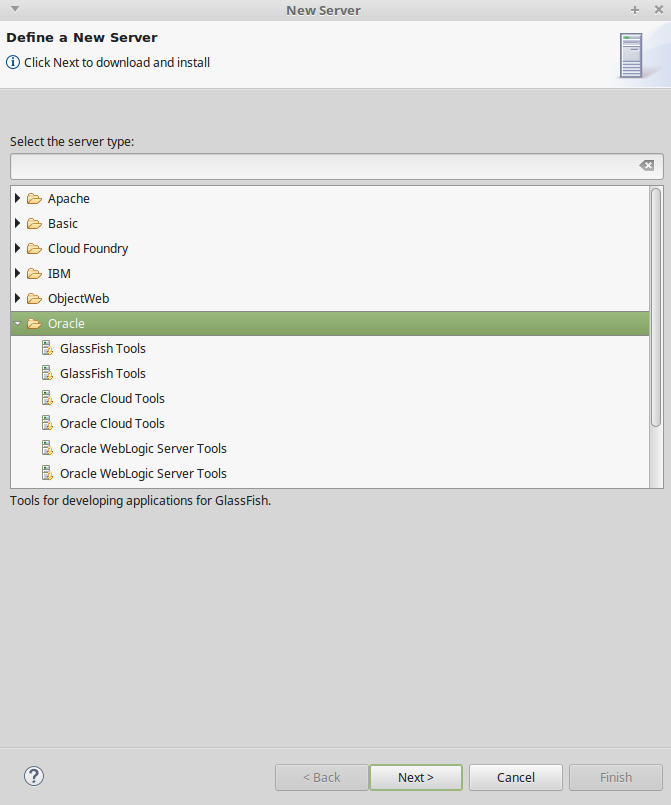Select the IBM tree label
Screen dimensions: 671x805
[x=59, y=274]
